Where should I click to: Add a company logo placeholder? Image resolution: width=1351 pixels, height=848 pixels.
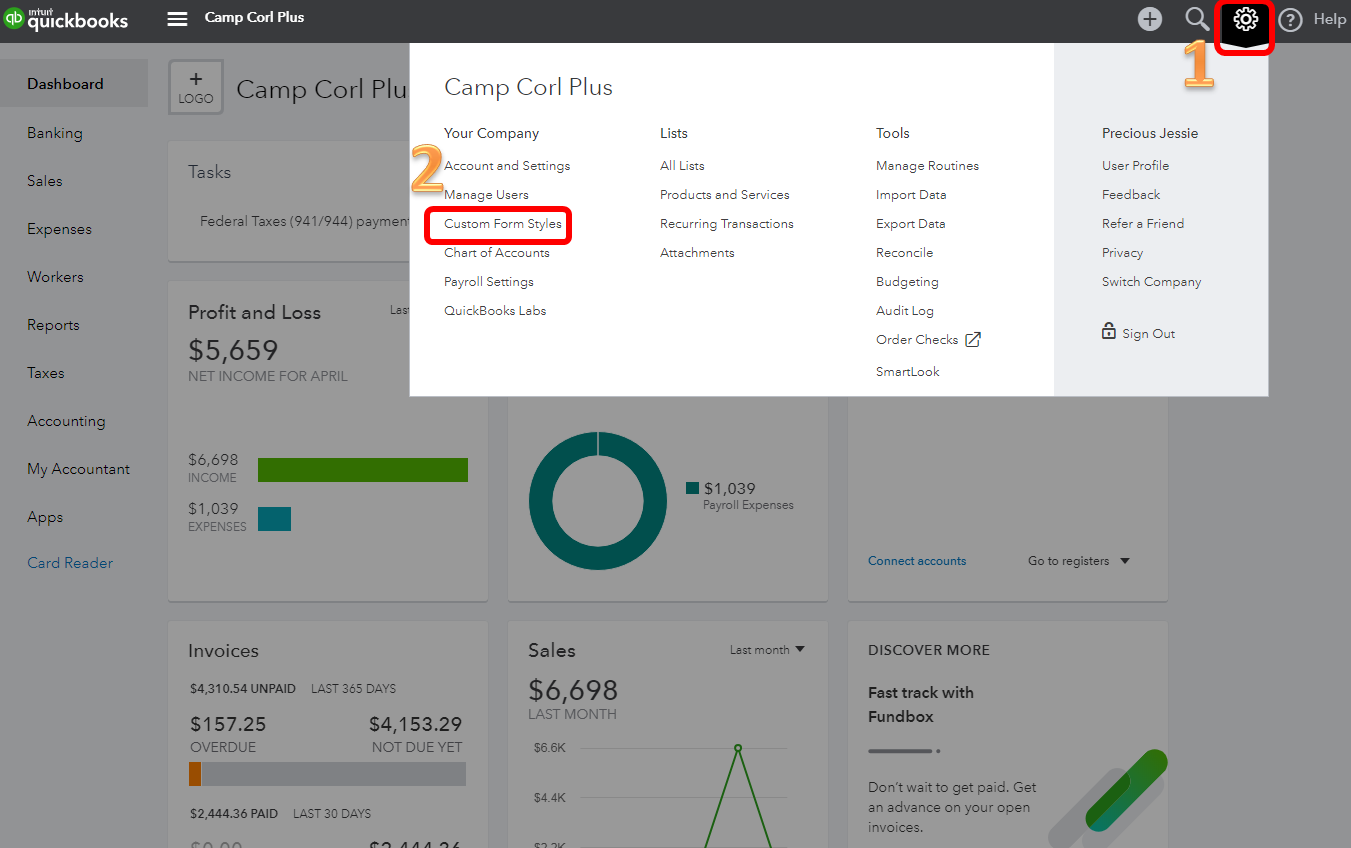[196, 87]
